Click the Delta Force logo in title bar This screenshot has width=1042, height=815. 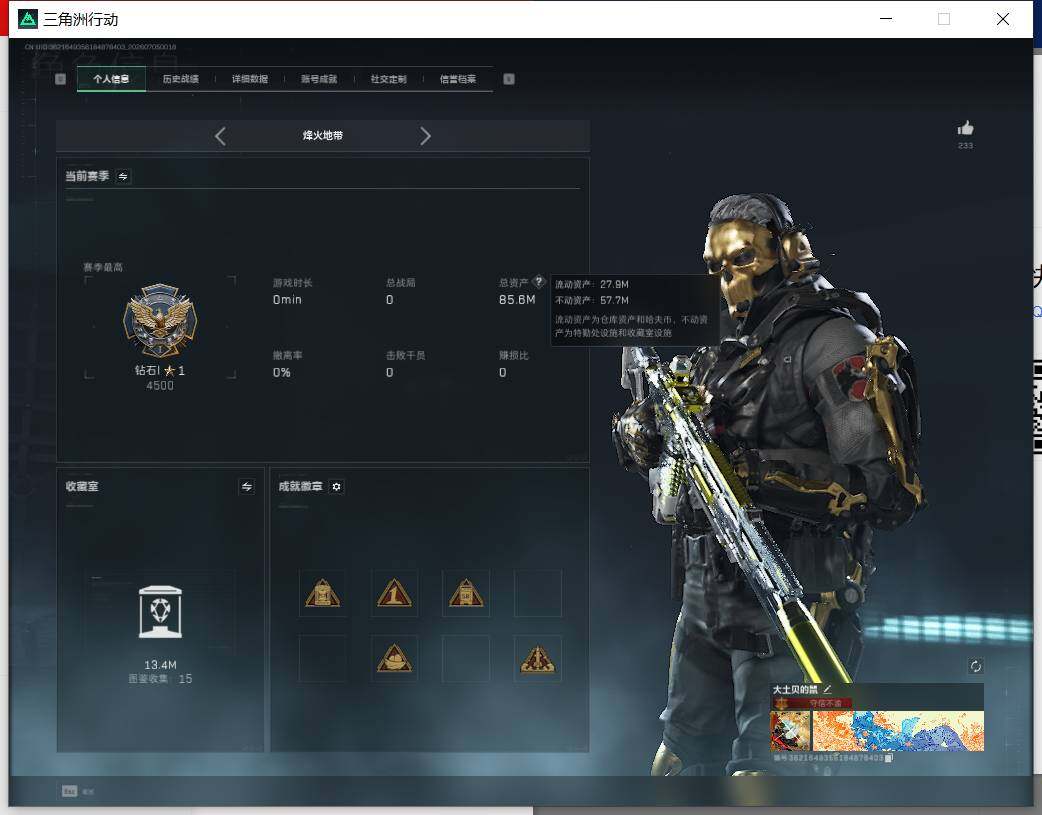coord(28,19)
